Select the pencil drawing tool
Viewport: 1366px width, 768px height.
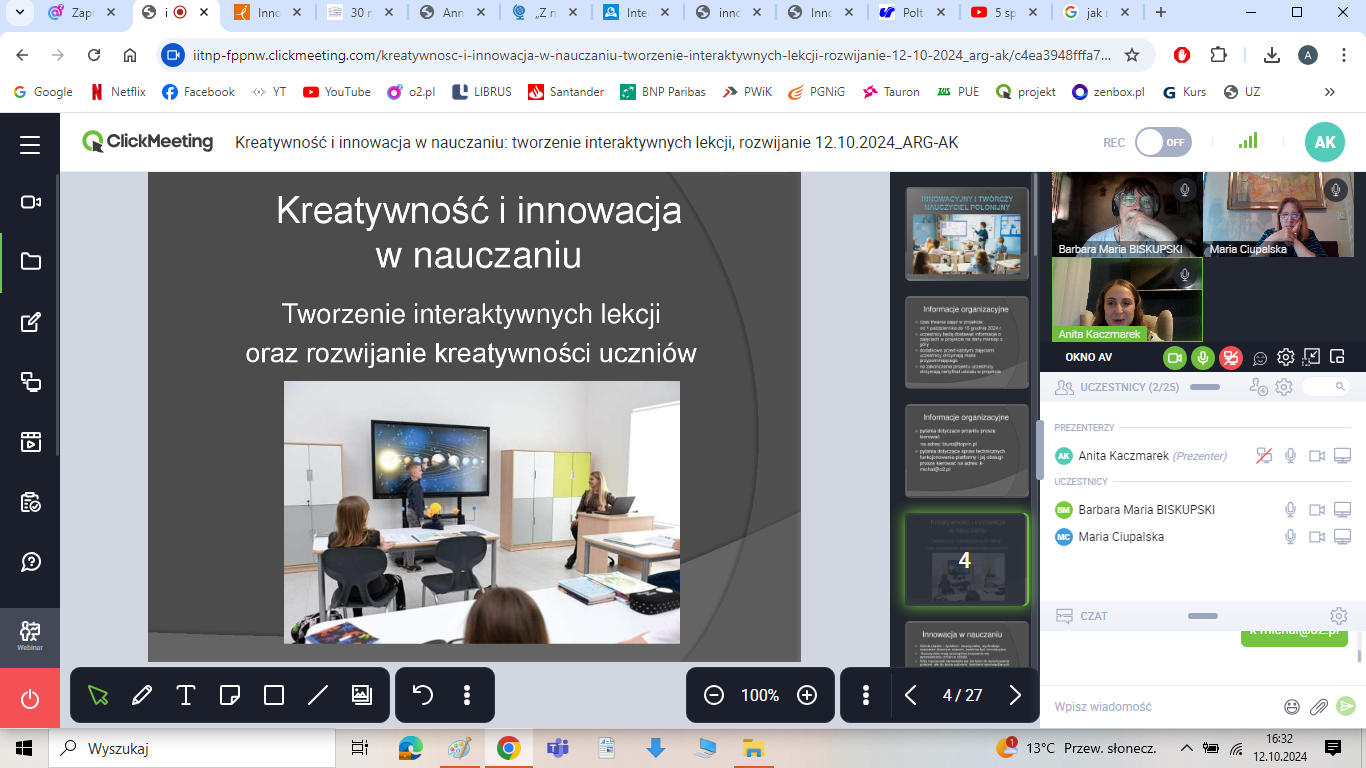click(142, 695)
